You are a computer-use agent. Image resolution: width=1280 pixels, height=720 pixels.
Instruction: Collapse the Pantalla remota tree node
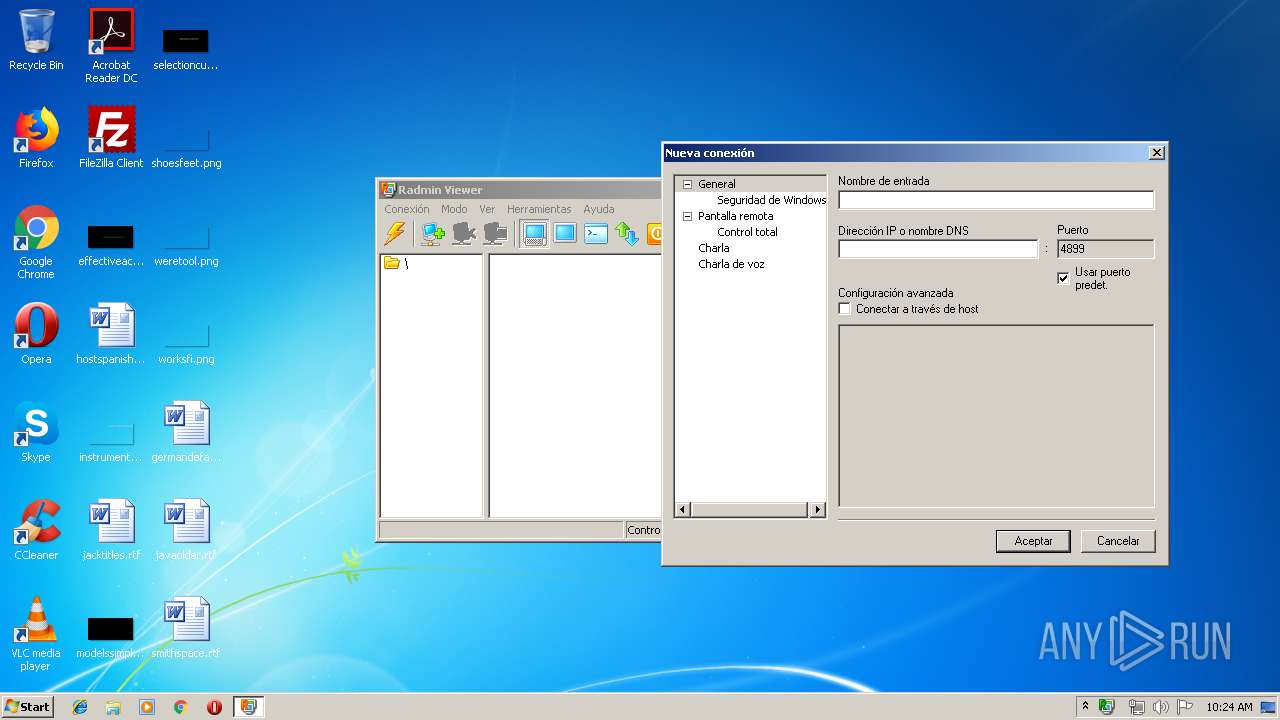pyautogui.click(x=687, y=216)
